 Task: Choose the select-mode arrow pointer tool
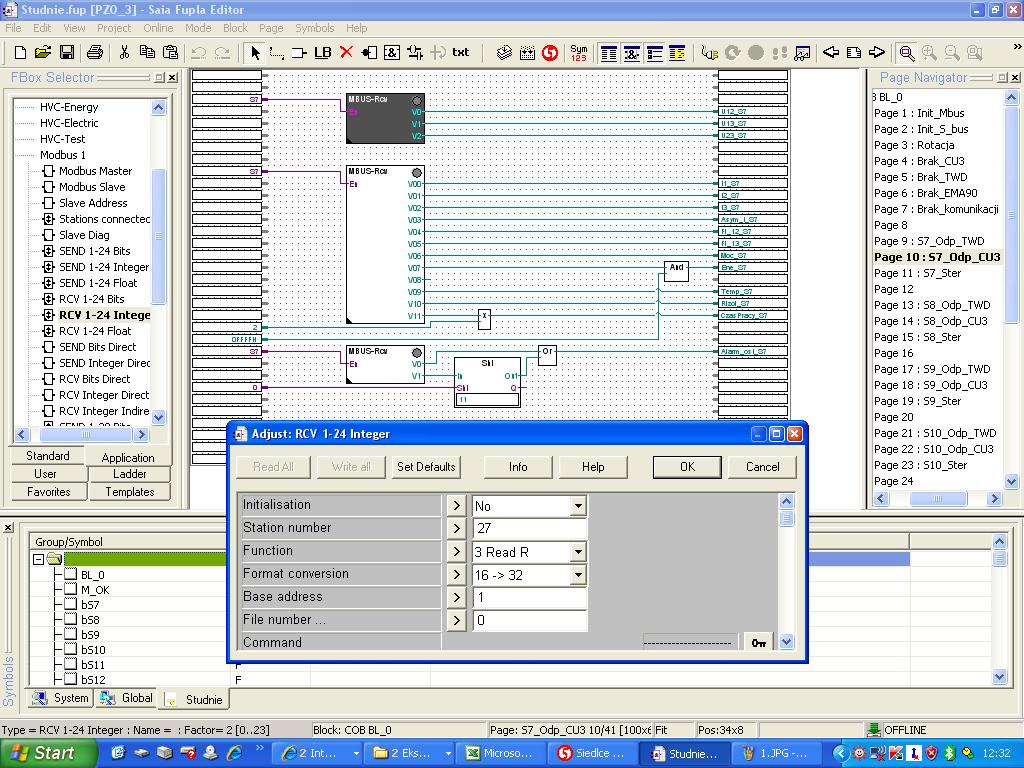(x=255, y=52)
